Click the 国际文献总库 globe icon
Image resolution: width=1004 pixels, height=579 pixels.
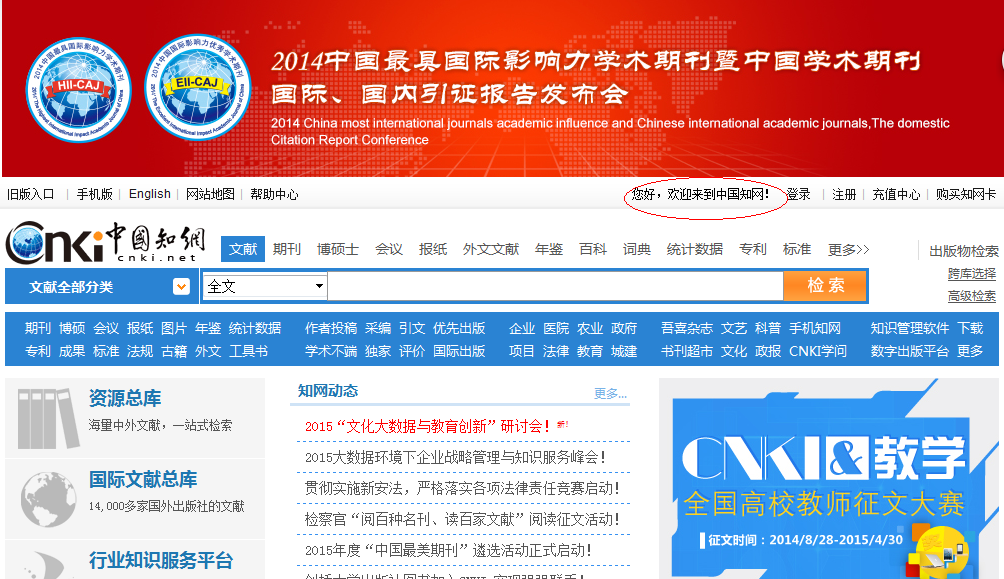click(48, 500)
